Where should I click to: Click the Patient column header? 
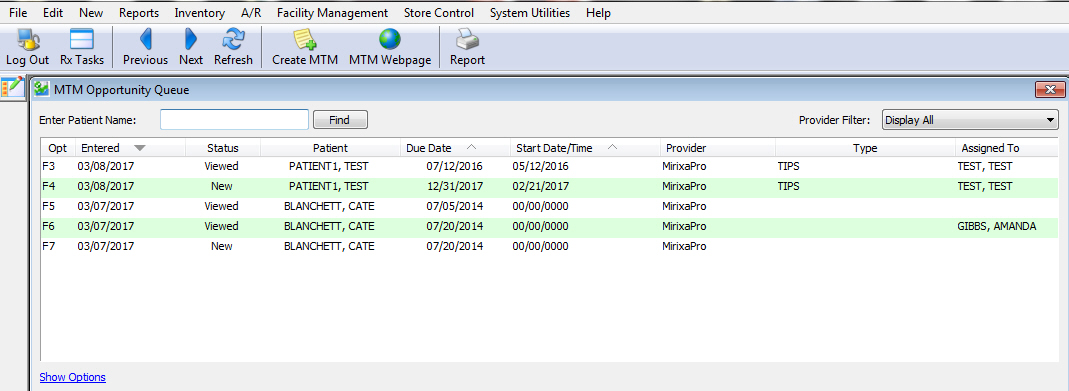(x=331, y=148)
